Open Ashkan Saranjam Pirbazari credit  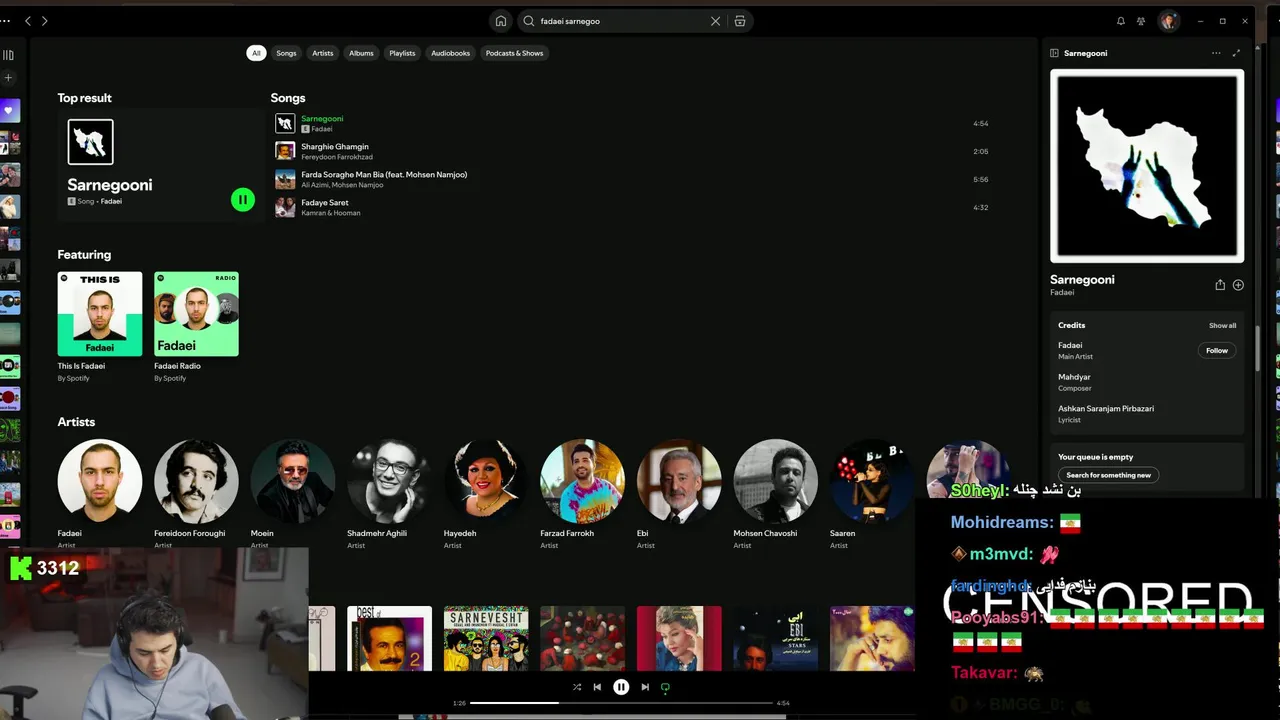click(x=1106, y=409)
